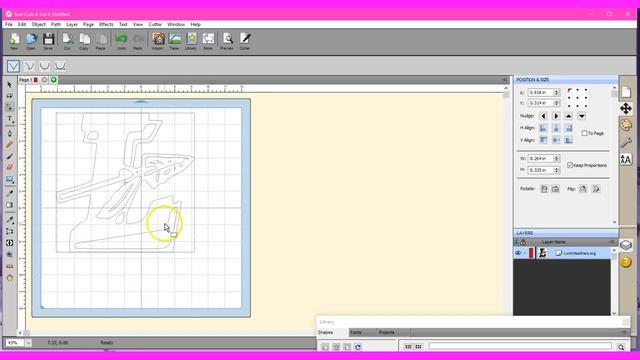The height and width of the screenshot is (360, 640).
Task: Toggle visibility eye of the svg layer
Action: [518, 253]
